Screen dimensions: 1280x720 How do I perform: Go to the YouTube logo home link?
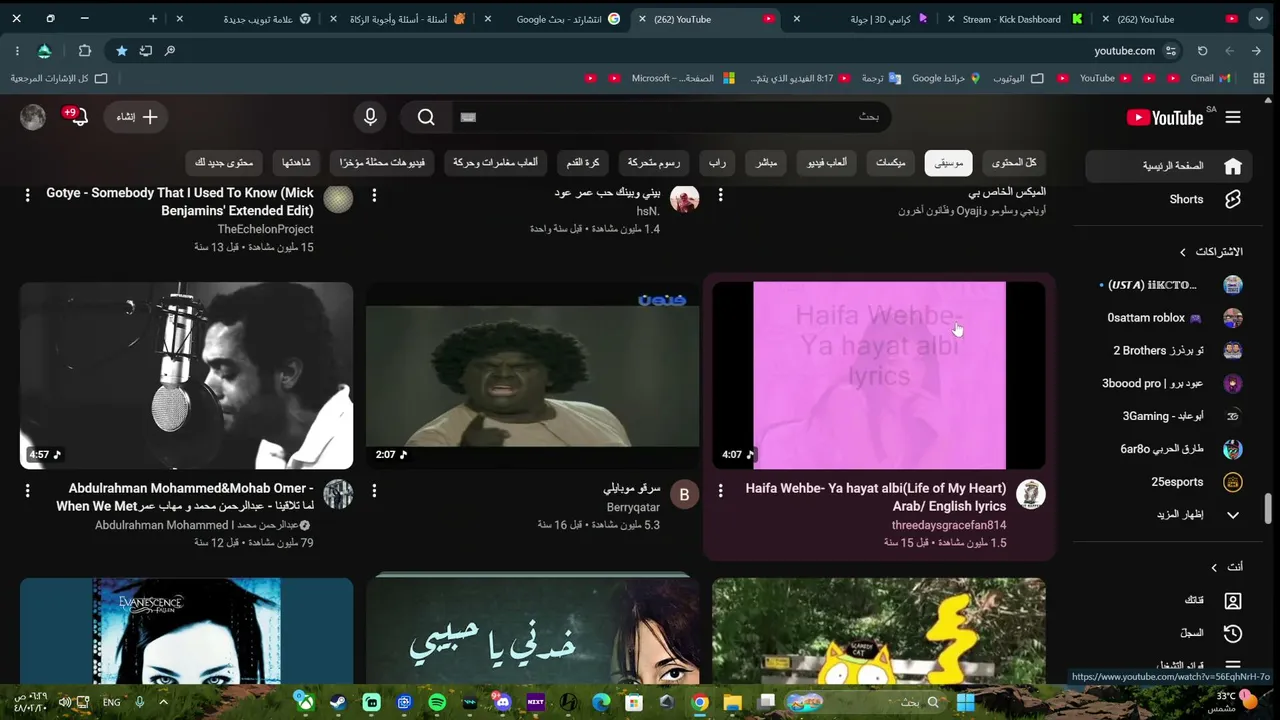tap(1165, 117)
